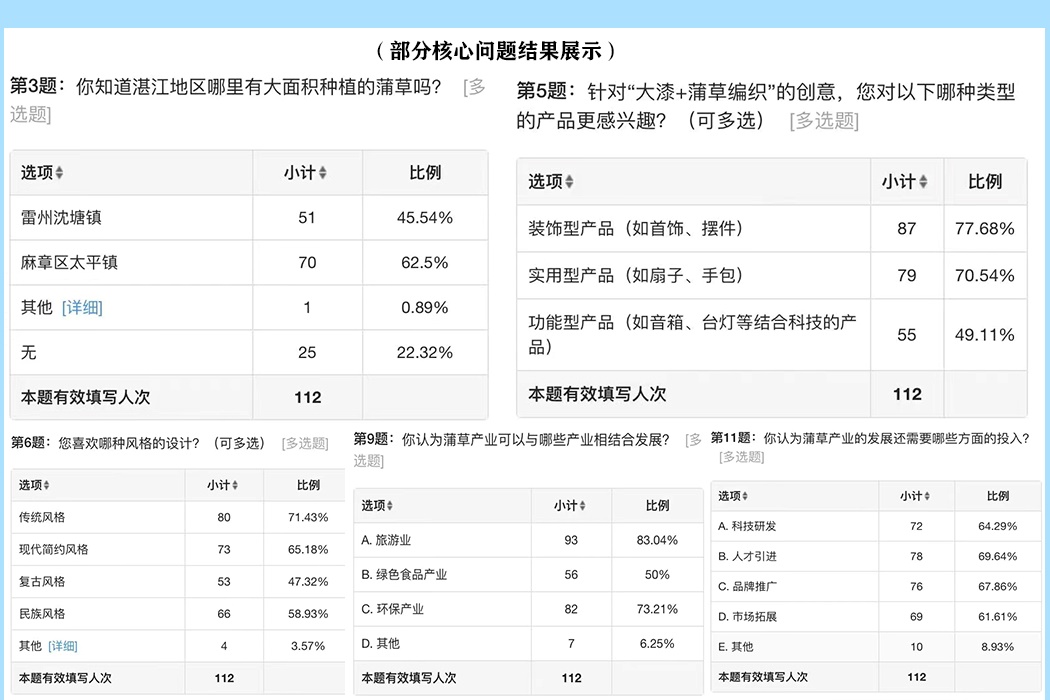Select the 77.68% ratio cell
The image size is (1050, 700).
[985, 228]
